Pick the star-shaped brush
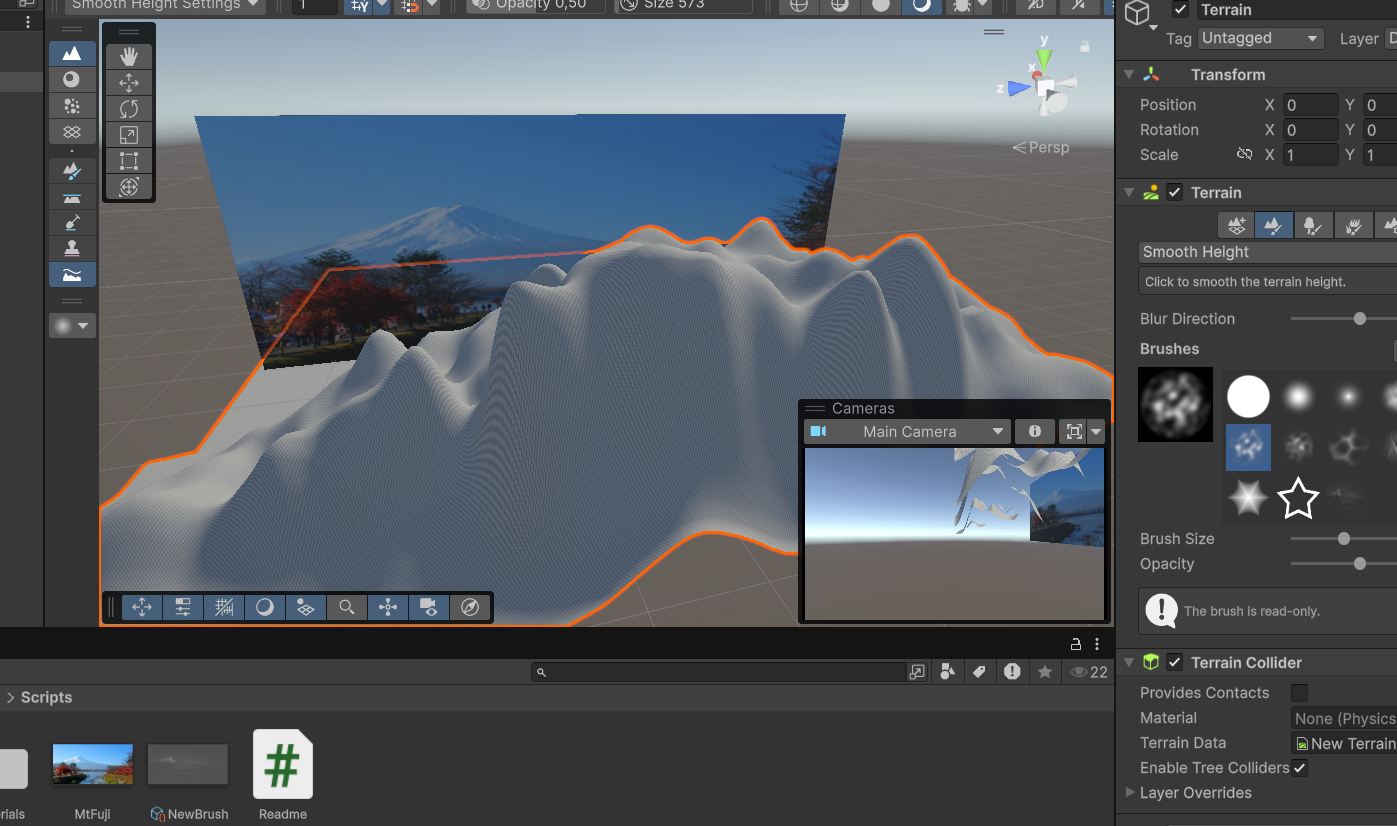Viewport: 1397px width, 826px height. click(1297, 498)
